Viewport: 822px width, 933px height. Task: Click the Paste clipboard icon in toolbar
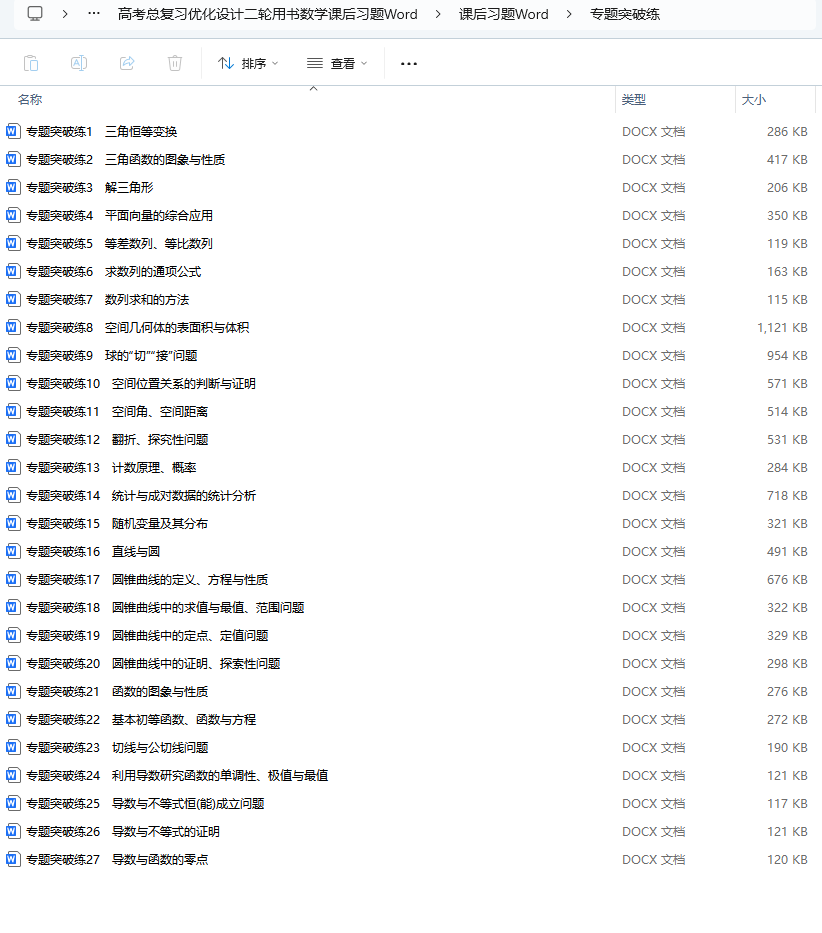pyautogui.click(x=31, y=63)
